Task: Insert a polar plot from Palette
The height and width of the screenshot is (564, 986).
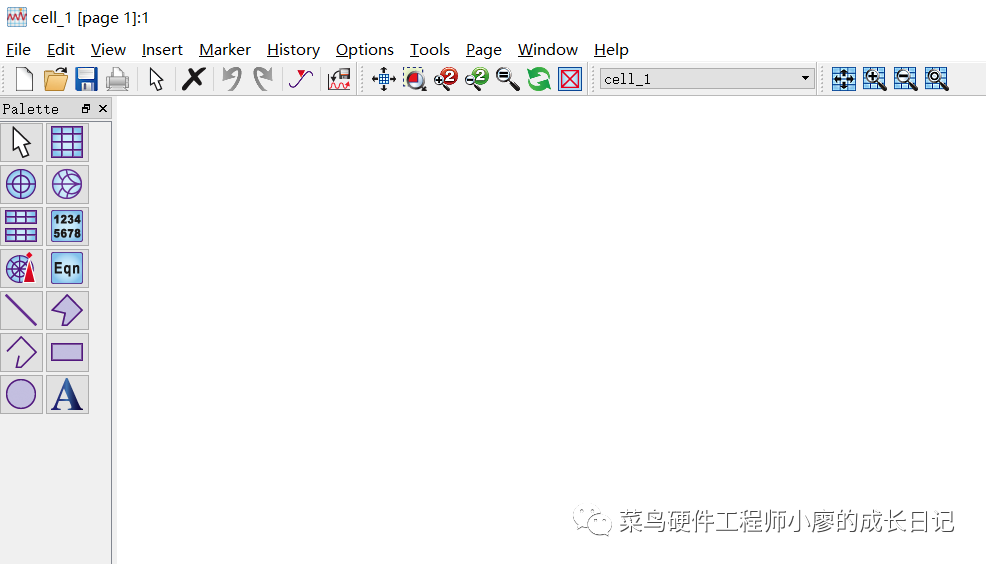Action: coord(21,184)
